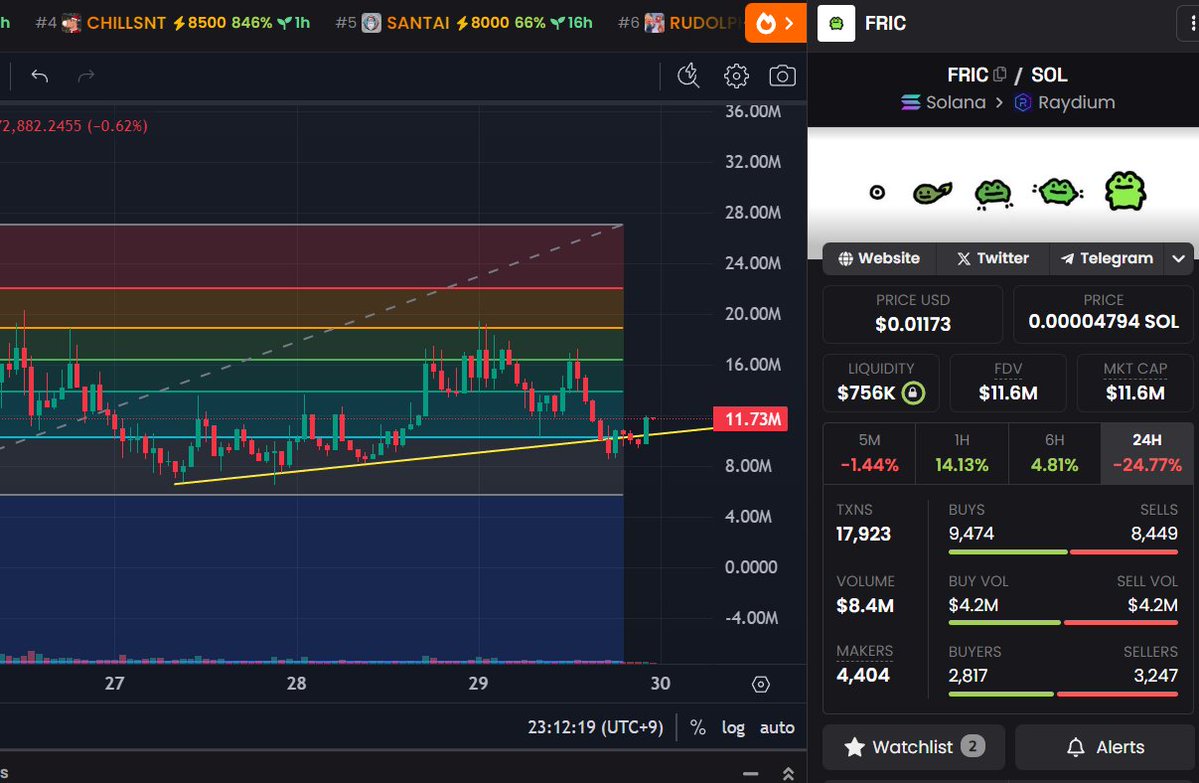Viewport: 1199px width, 783px height.
Task: Copy the FRIC token address
Action: coord(999,74)
